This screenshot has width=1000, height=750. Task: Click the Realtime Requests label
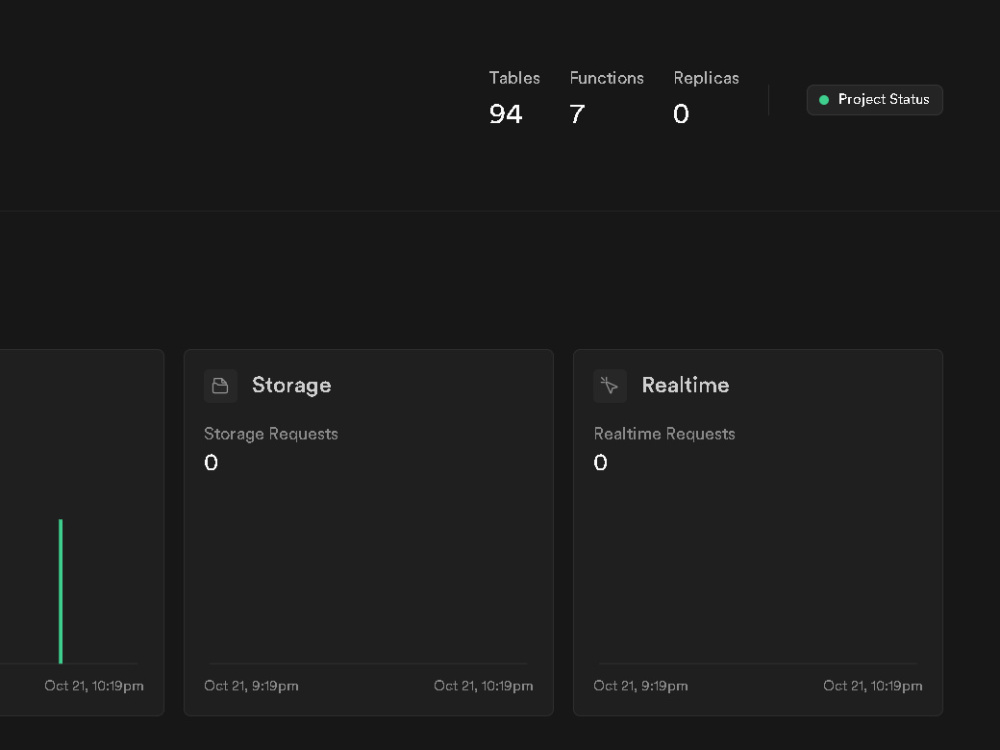(x=664, y=434)
